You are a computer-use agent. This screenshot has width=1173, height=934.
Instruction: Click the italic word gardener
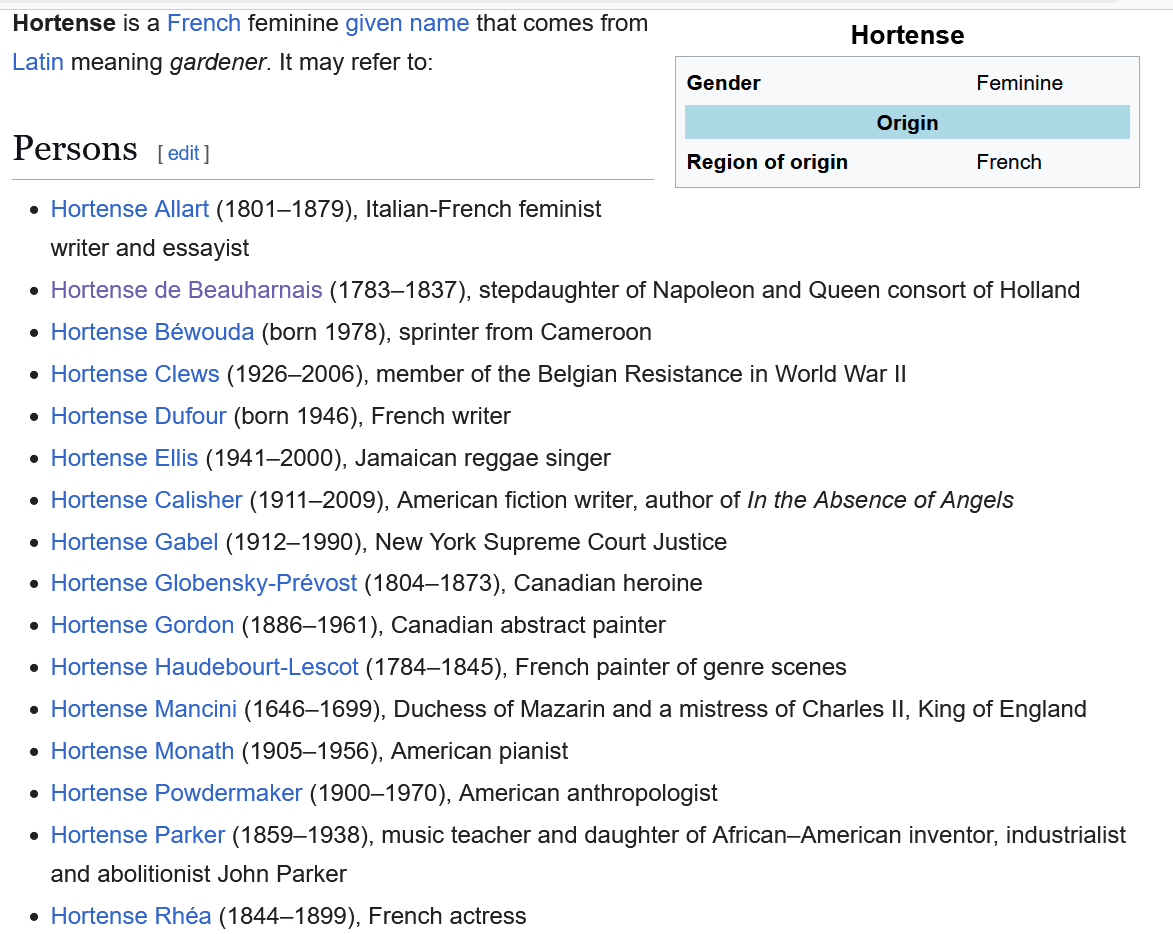pos(218,62)
